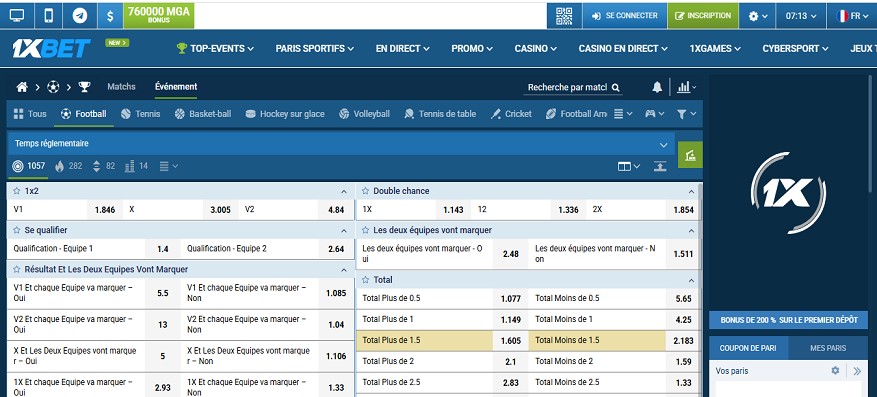Click the green stadium view icon
This screenshot has height=397, width=877.
690,155
